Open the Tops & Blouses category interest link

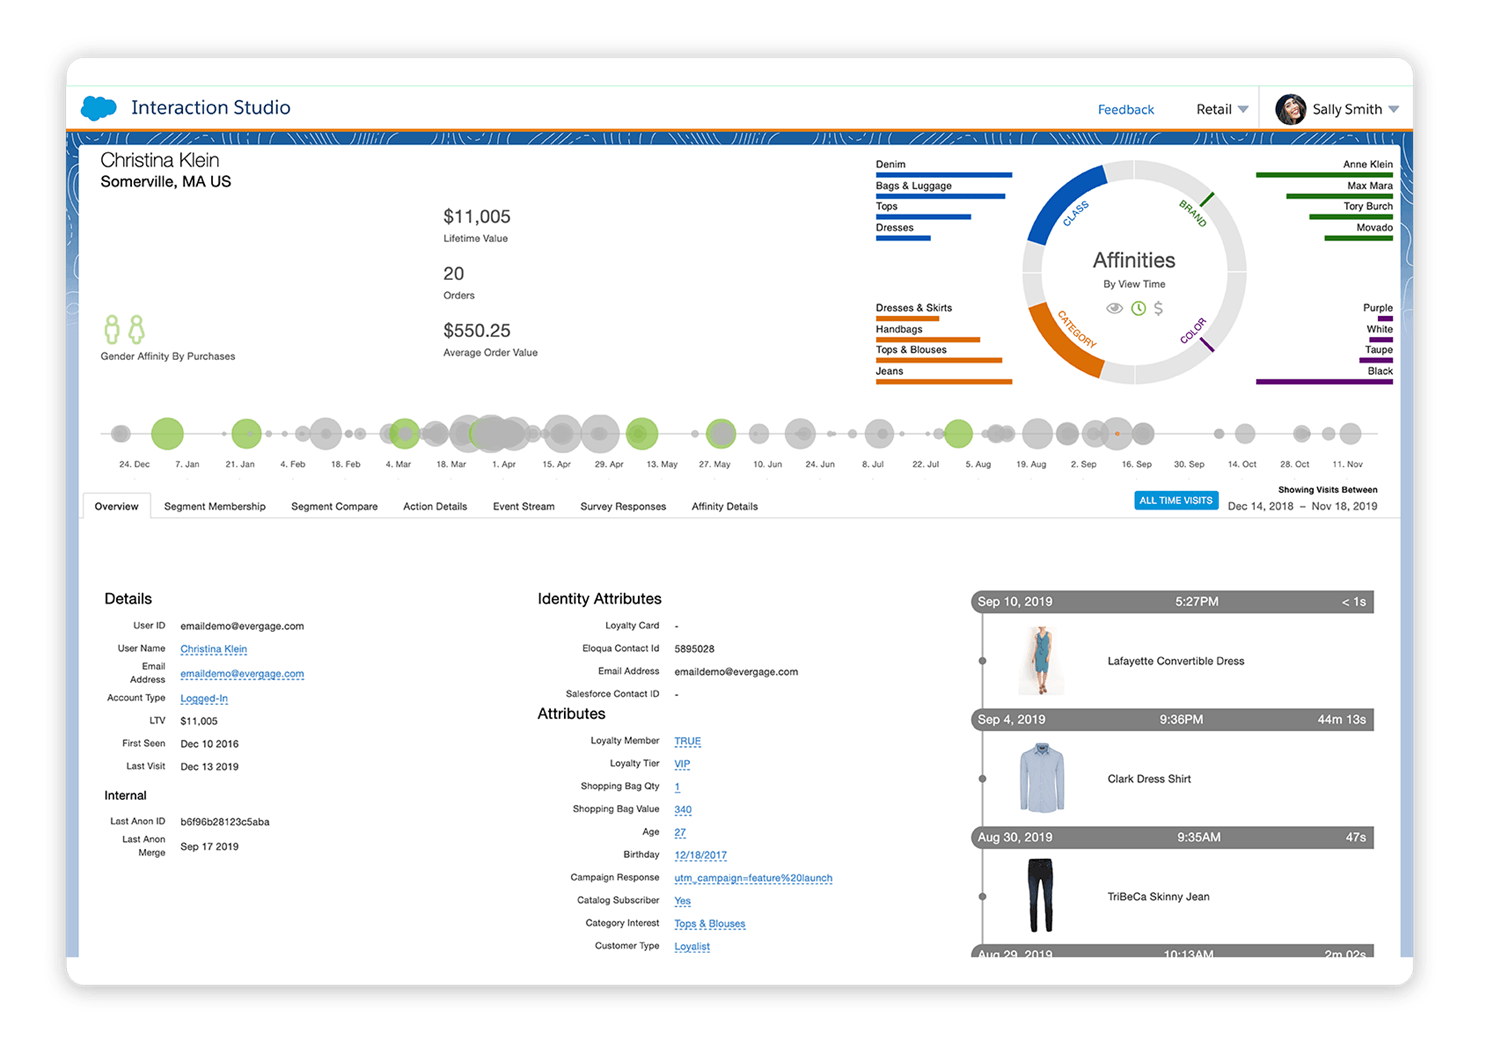click(x=710, y=923)
